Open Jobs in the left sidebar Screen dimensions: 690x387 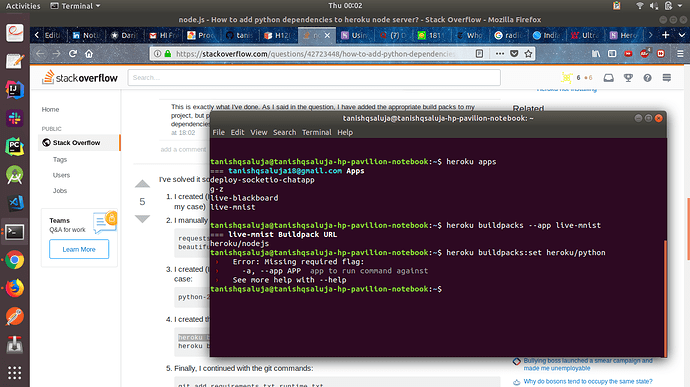click(x=60, y=191)
